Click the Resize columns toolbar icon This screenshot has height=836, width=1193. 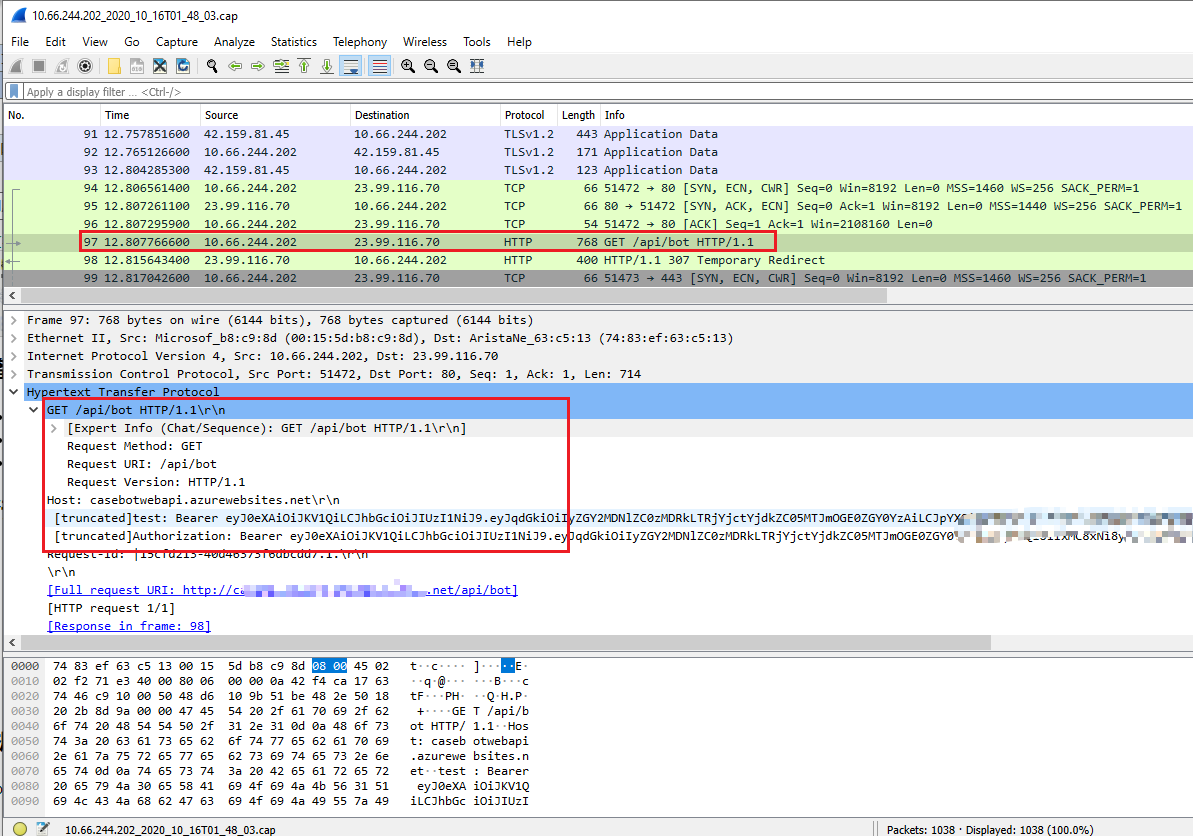pyautogui.click(x=477, y=66)
